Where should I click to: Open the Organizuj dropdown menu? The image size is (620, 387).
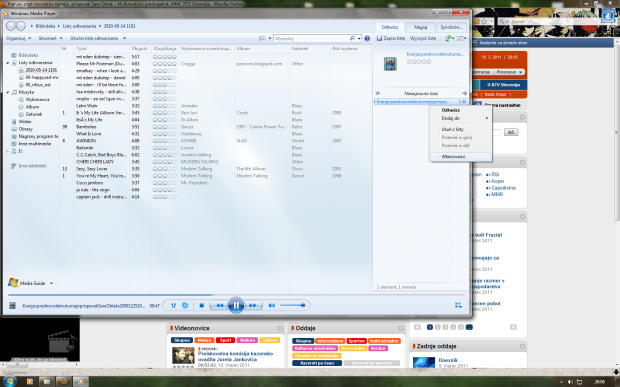18,38
